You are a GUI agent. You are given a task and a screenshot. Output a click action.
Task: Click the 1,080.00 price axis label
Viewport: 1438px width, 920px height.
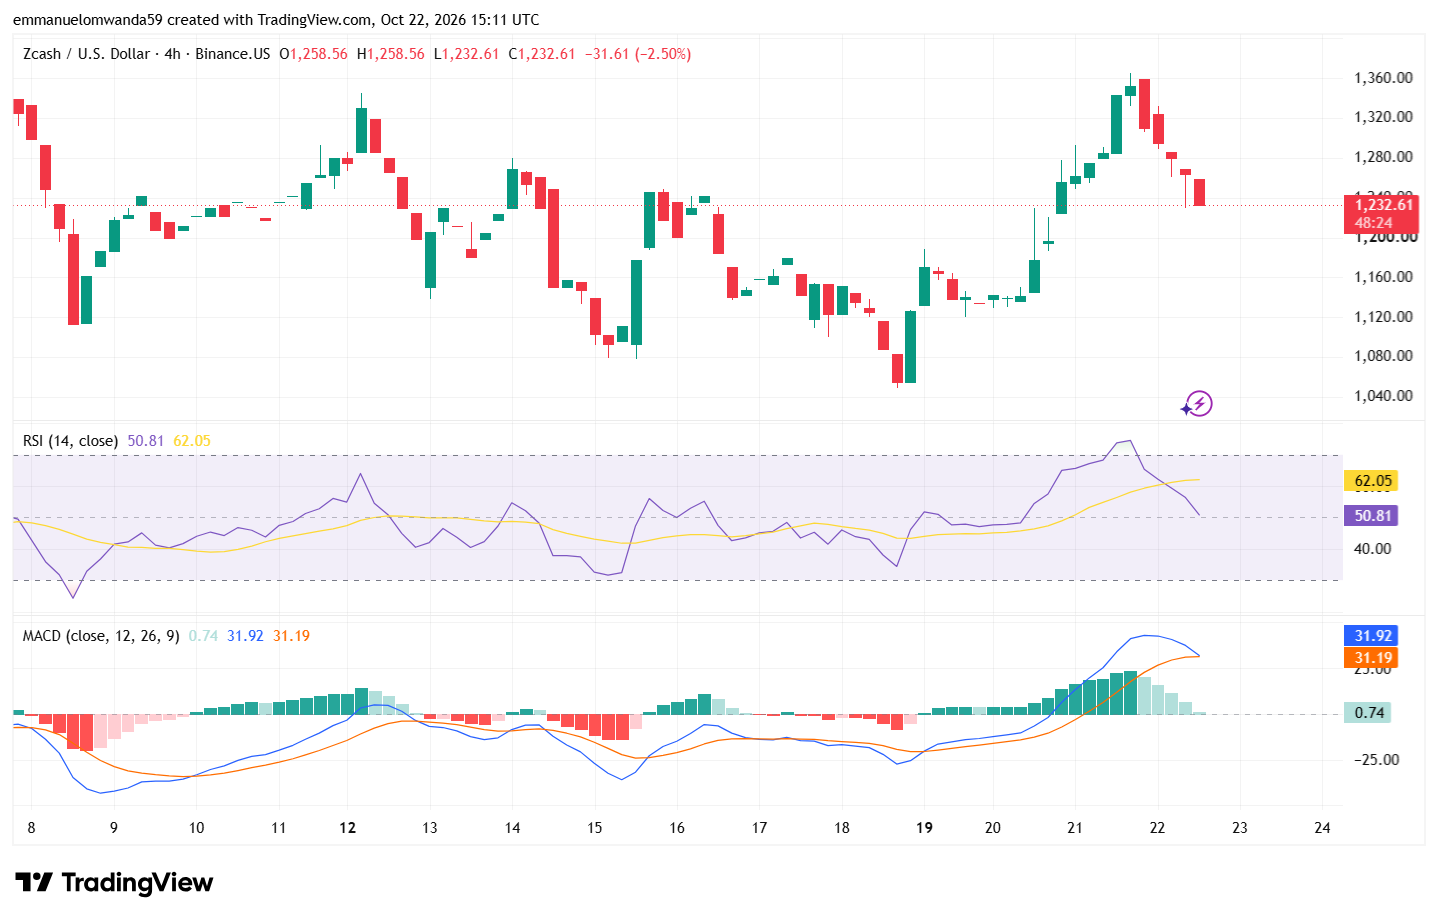click(x=1384, y=356)
